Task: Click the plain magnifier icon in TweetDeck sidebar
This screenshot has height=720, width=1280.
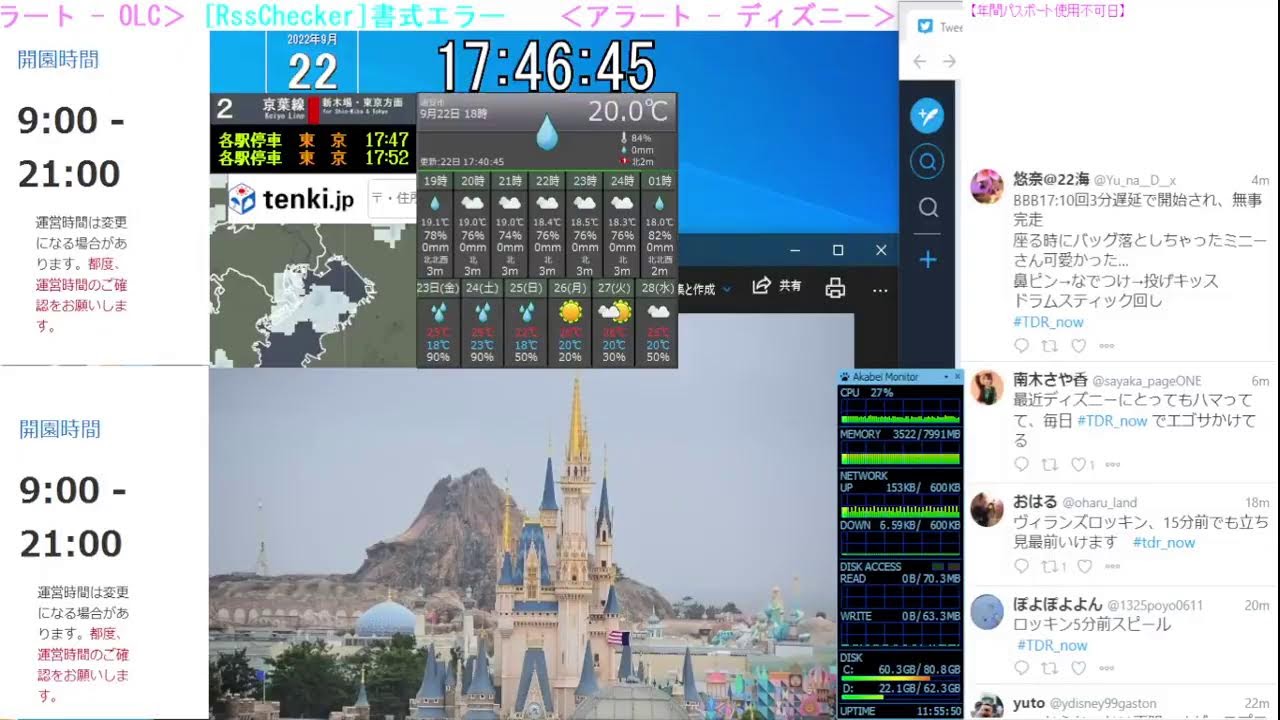Action: (928, 207)
